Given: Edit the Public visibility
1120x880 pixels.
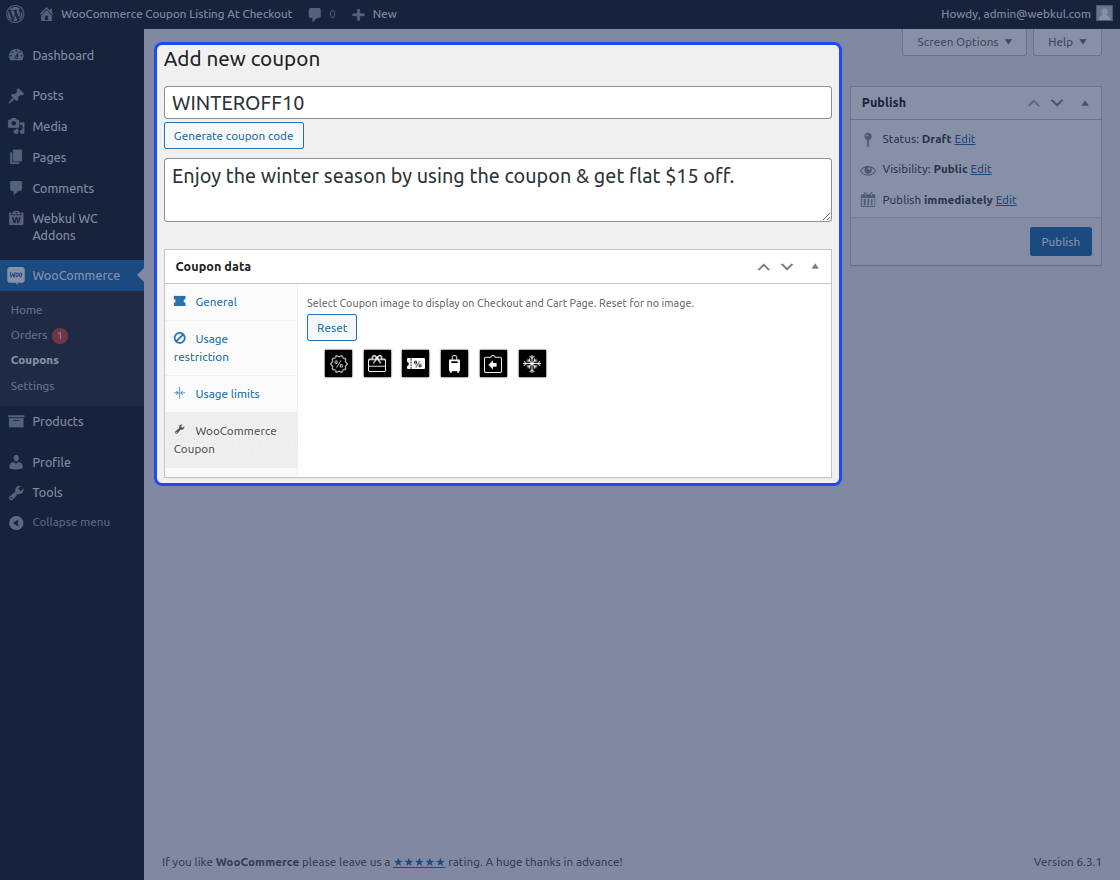Looking at the screenshot, I should point(981,169).
